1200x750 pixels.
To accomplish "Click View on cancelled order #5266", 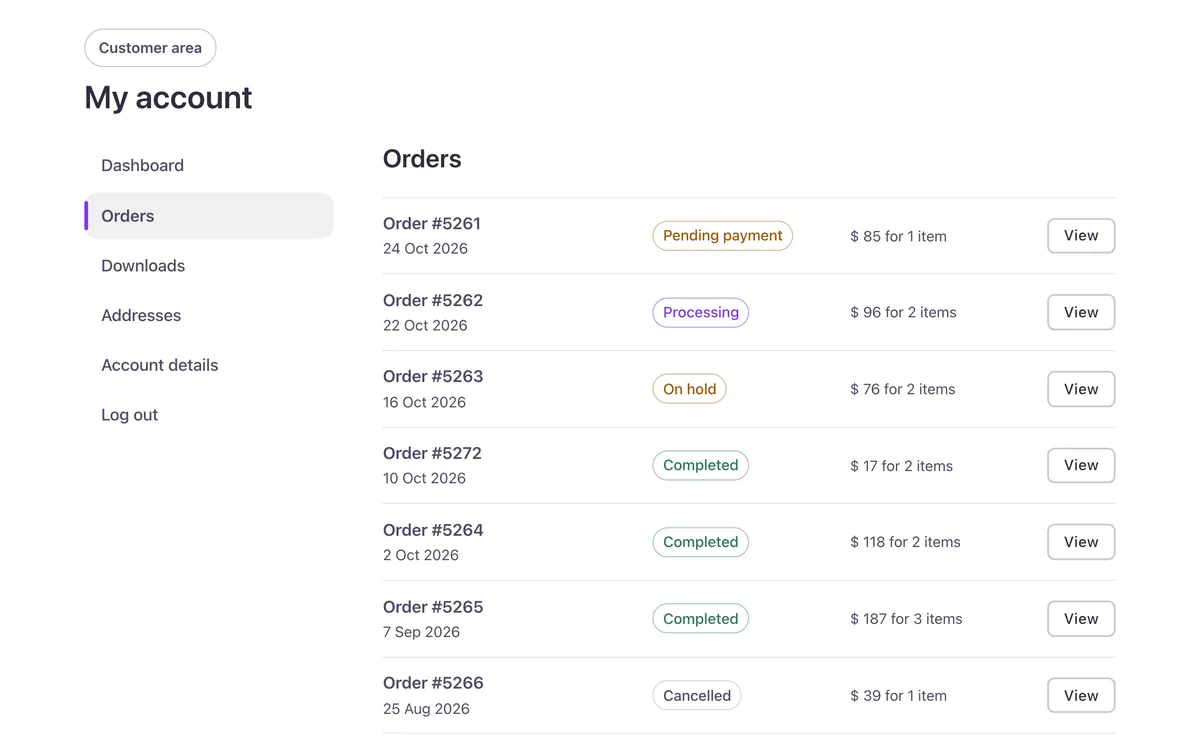I will tap(1081, 696).
